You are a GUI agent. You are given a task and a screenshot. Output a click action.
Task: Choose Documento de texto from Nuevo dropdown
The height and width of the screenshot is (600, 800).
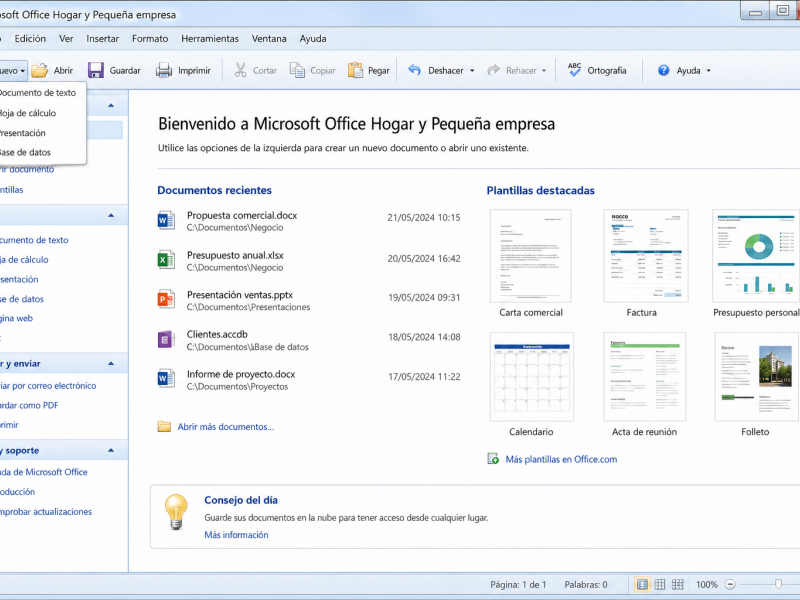pyautogui.click(x=42, y=93)
